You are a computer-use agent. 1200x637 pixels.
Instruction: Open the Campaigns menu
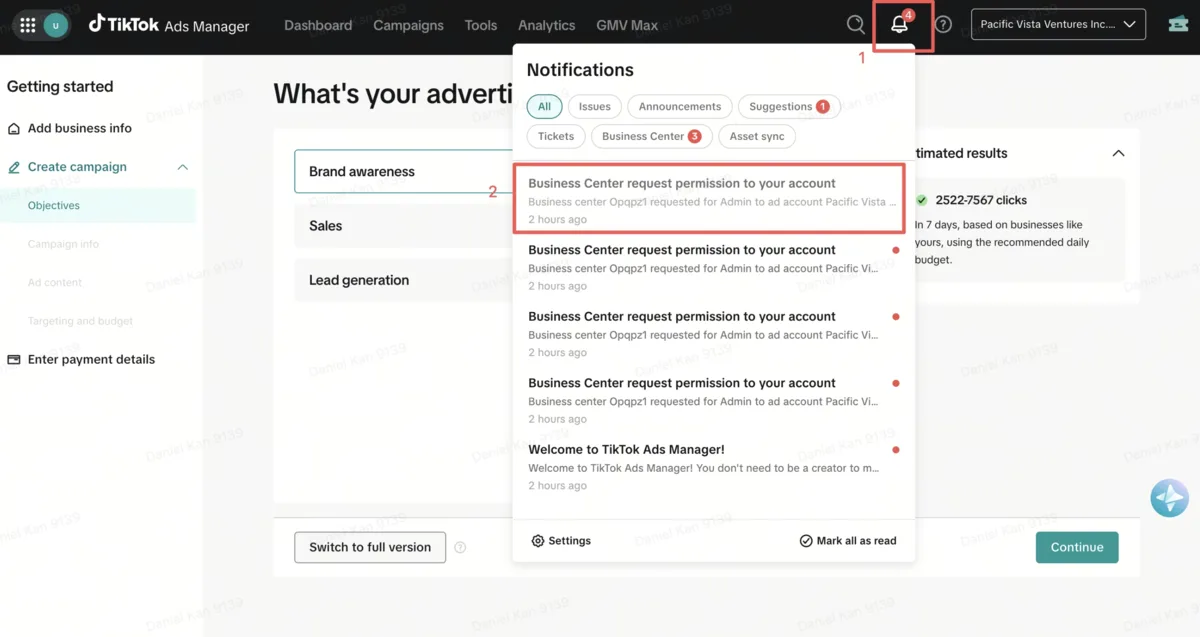(408, 25)
